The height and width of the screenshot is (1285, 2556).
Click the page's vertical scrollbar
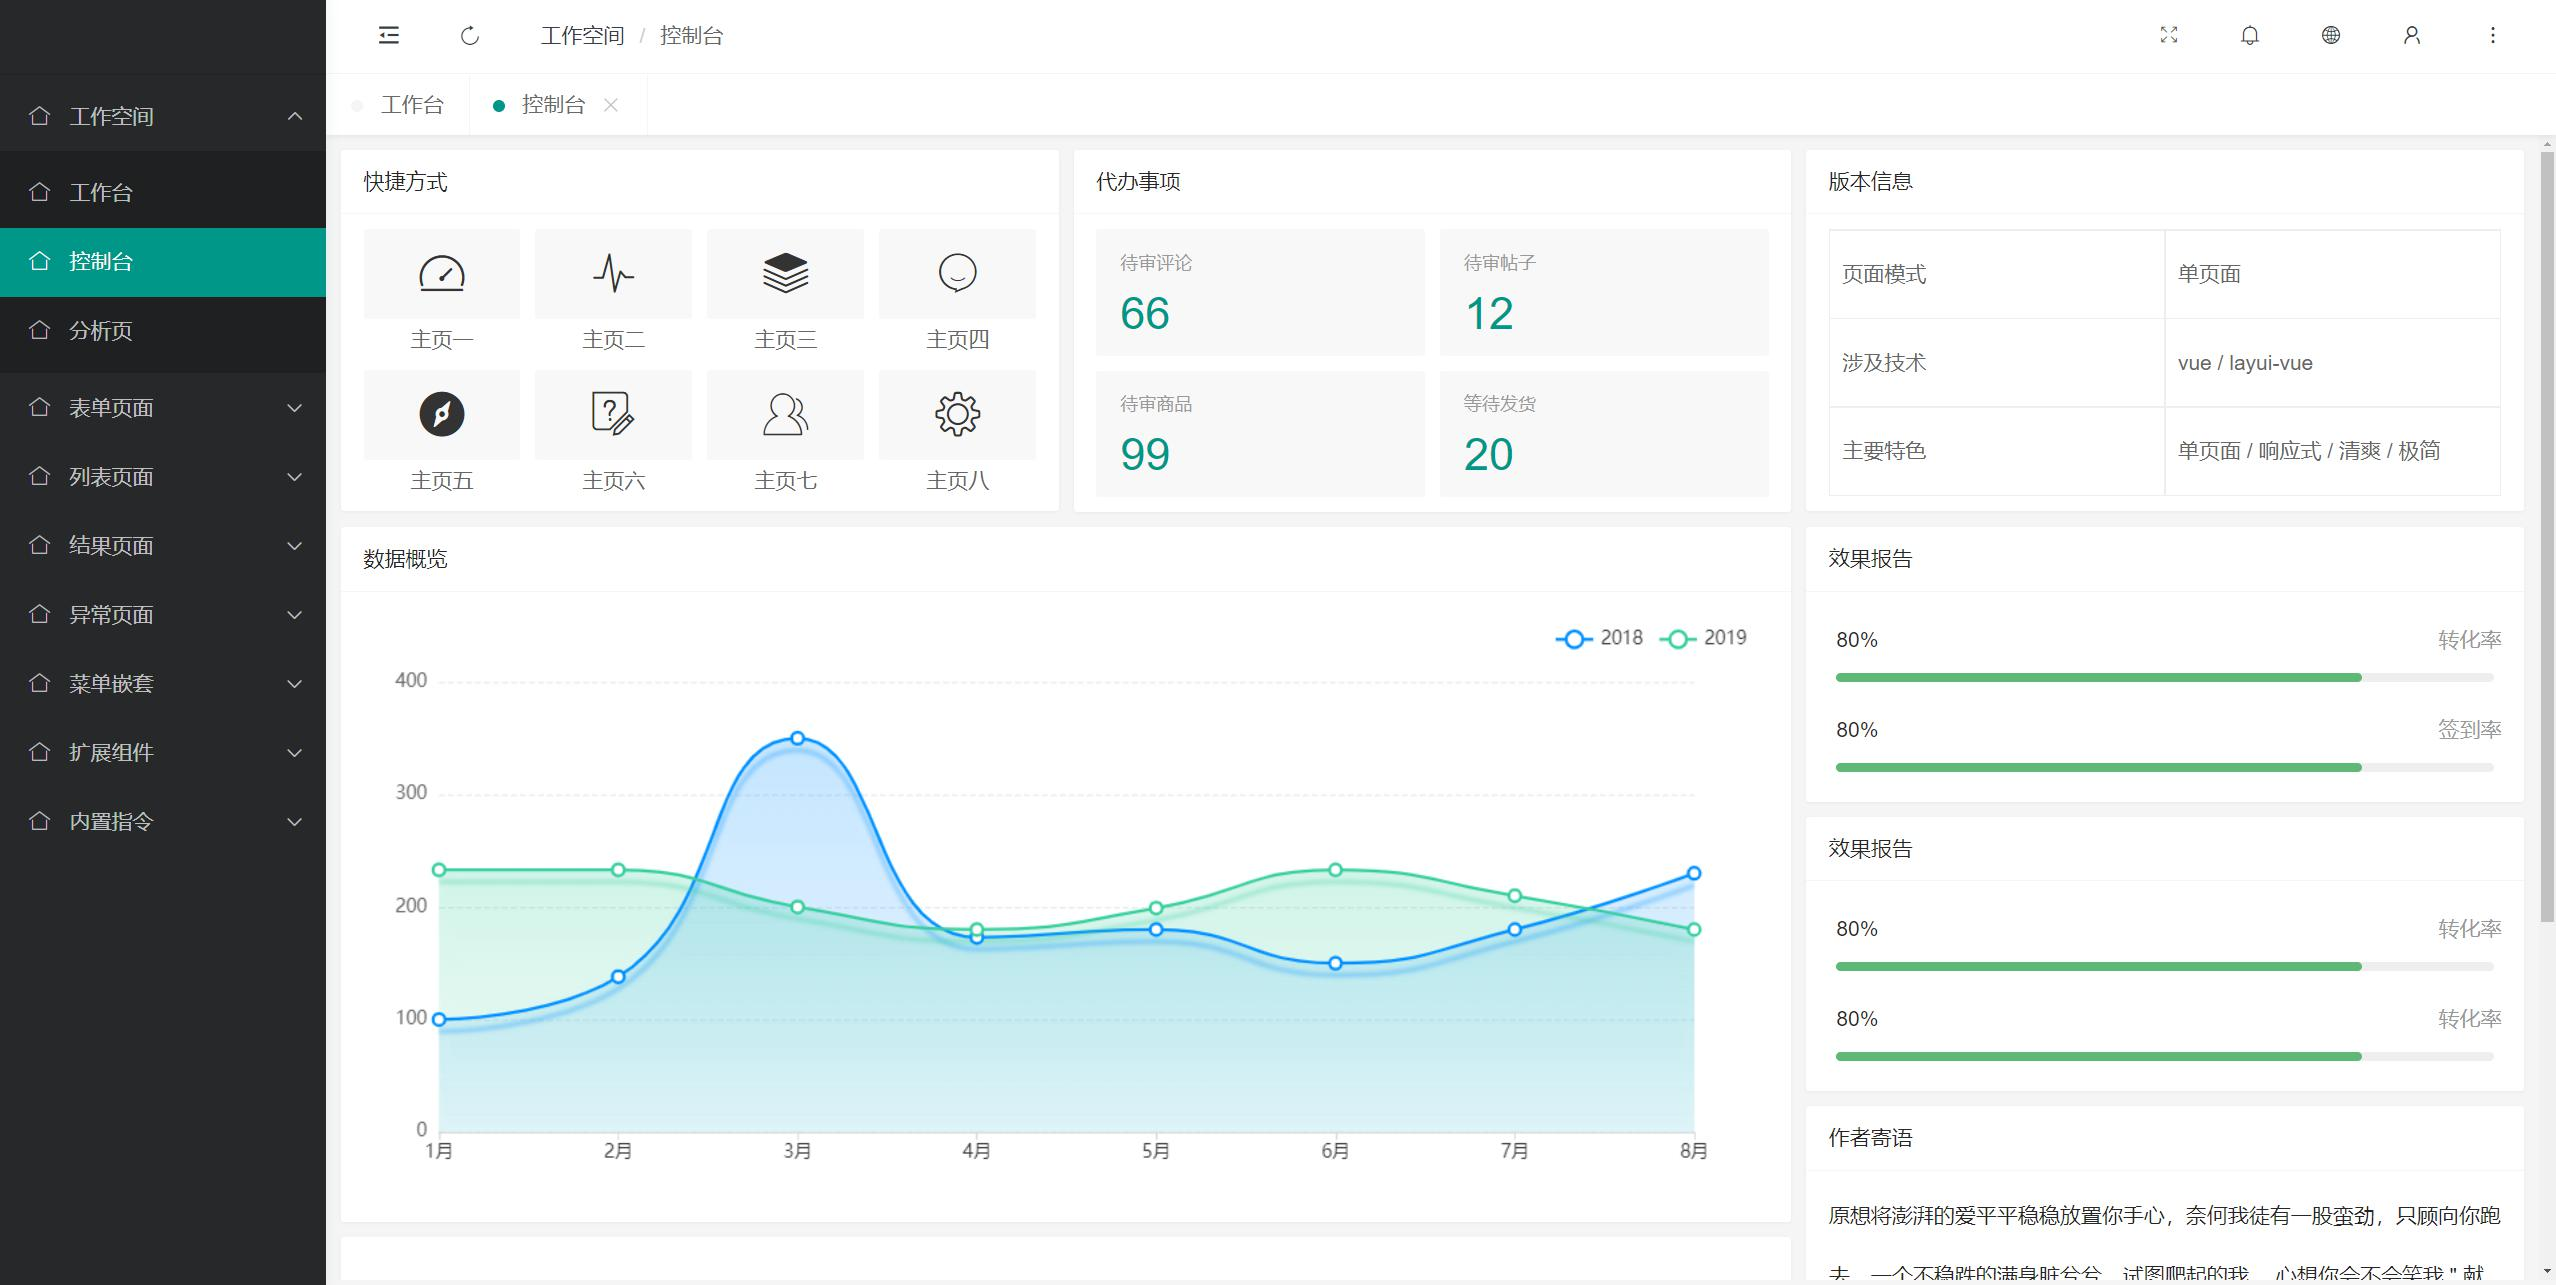(x=2547, y=537)
